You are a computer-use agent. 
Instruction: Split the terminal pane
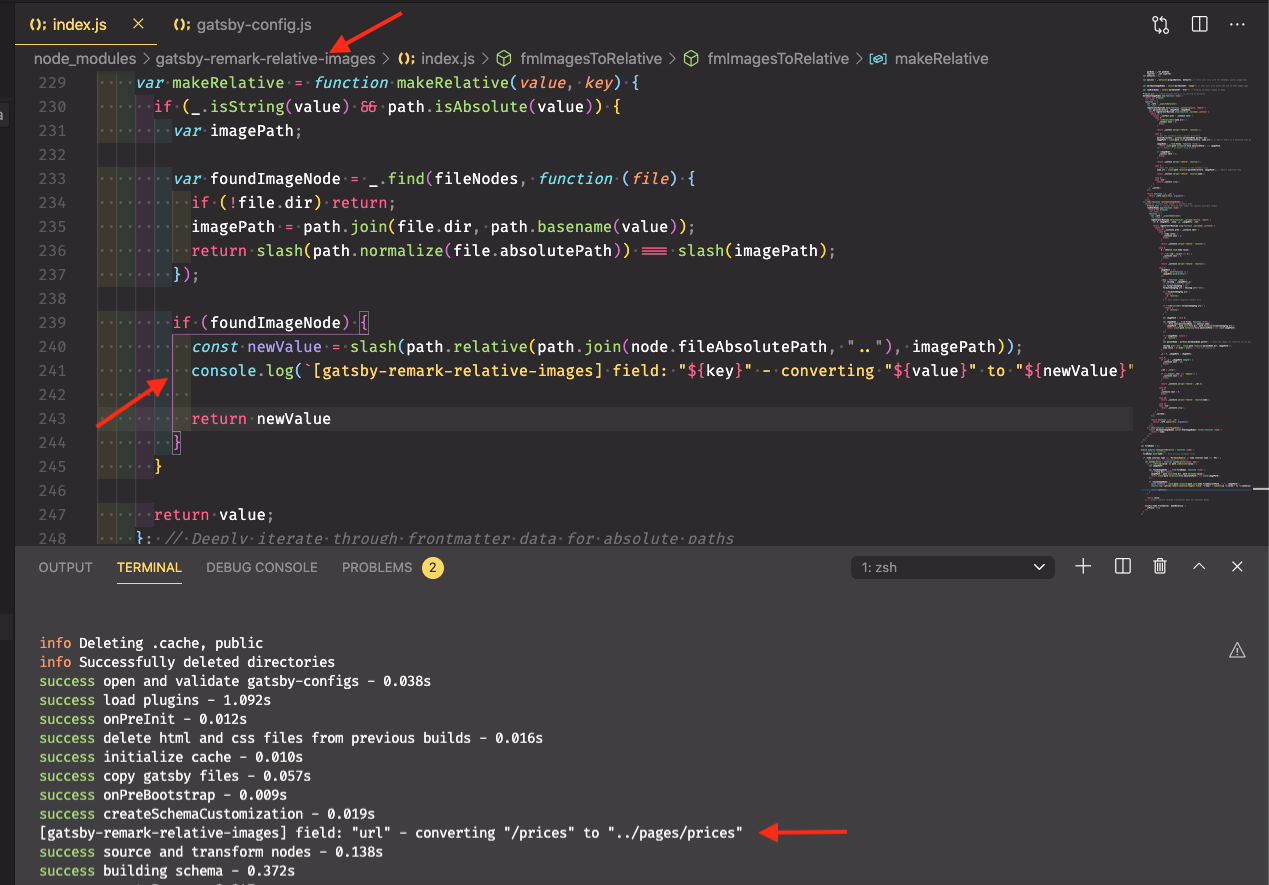(x=1122, y=566)
